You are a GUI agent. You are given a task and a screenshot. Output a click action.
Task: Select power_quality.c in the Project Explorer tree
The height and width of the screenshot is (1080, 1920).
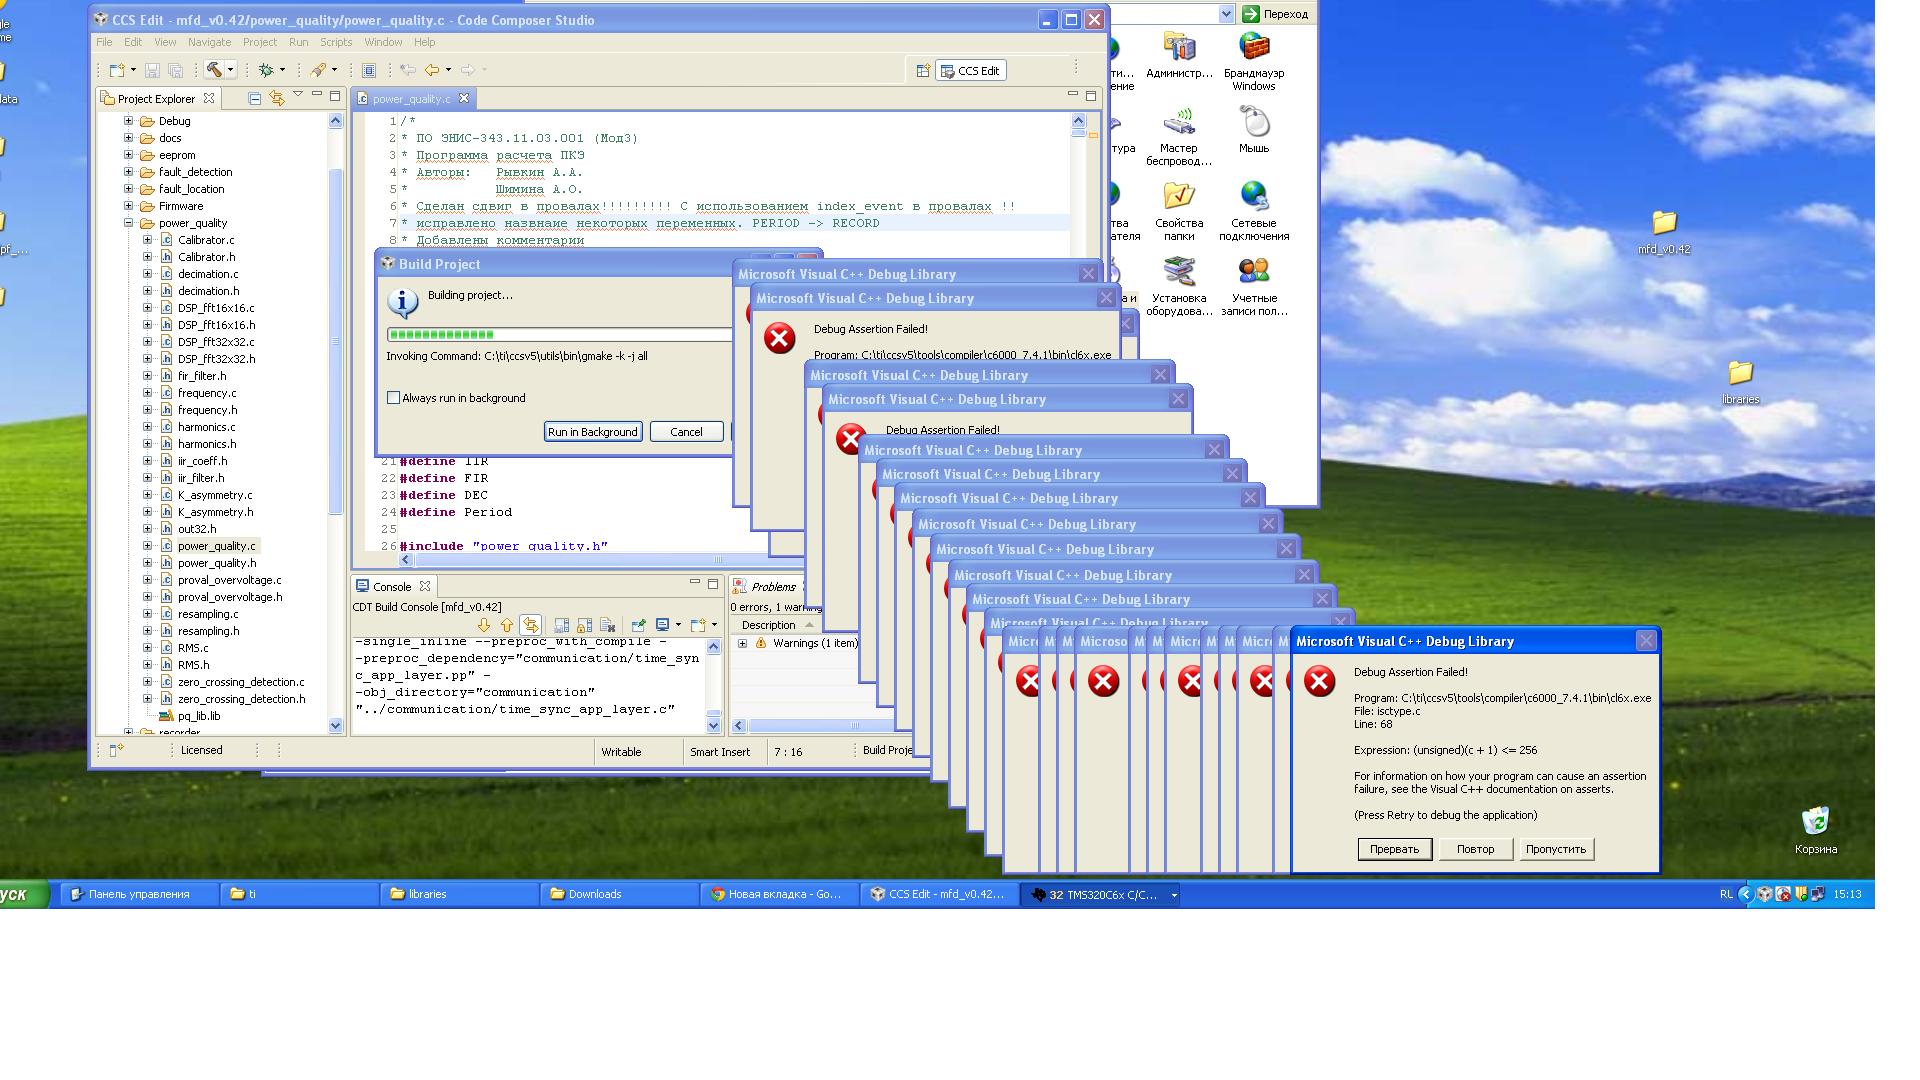click(217, 546)
